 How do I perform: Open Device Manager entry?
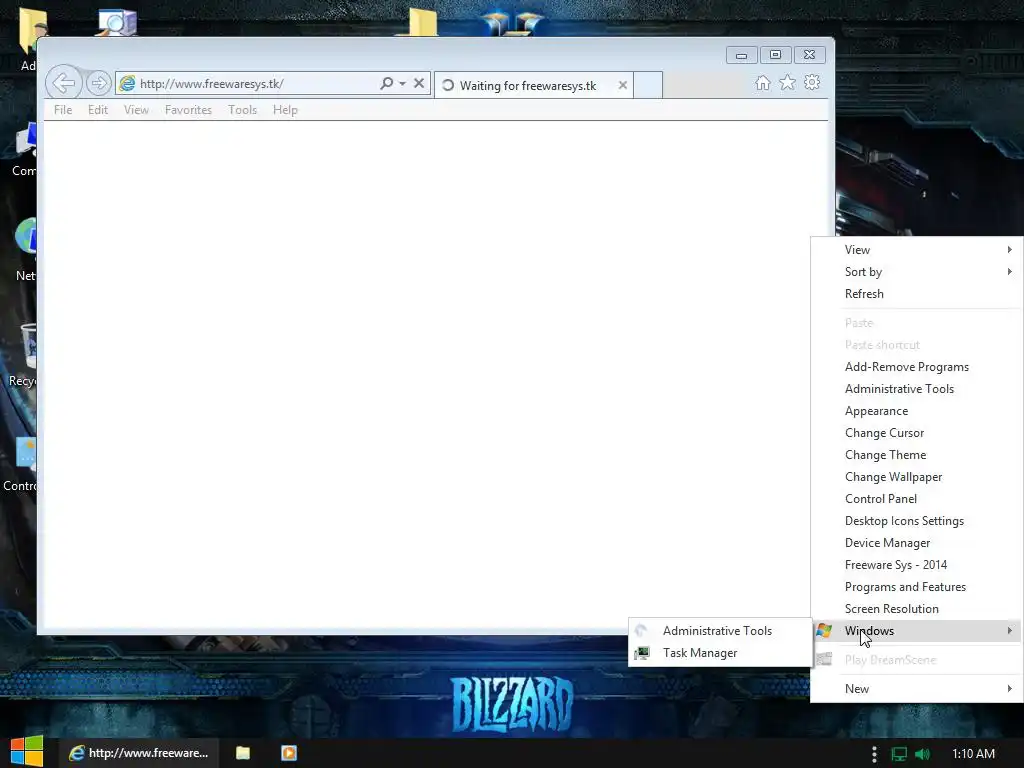(916, 543)
